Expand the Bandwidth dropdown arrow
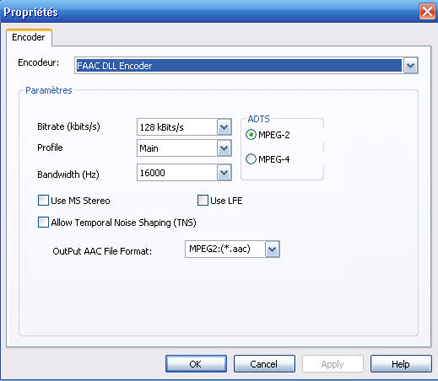The image size is (438, 381). pyautogui.click(x=224, y=173)
